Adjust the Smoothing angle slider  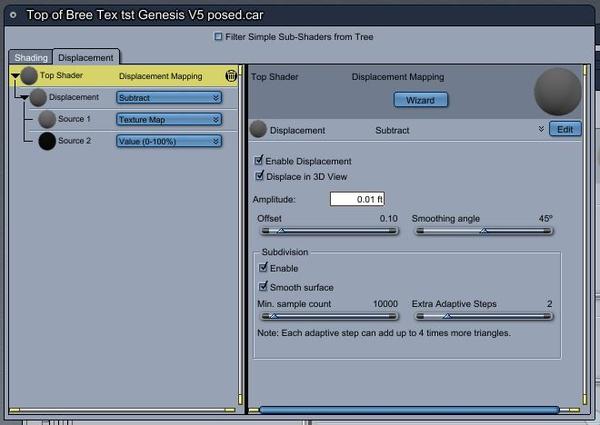484,231
